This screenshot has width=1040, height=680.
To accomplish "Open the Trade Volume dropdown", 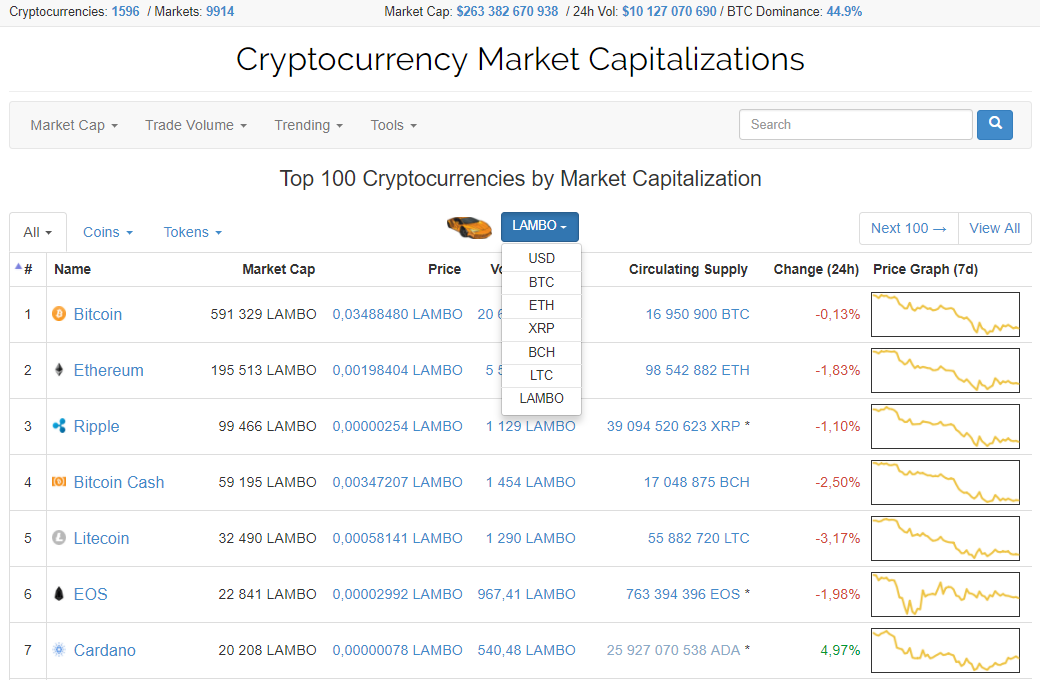I will coord(195,125).
